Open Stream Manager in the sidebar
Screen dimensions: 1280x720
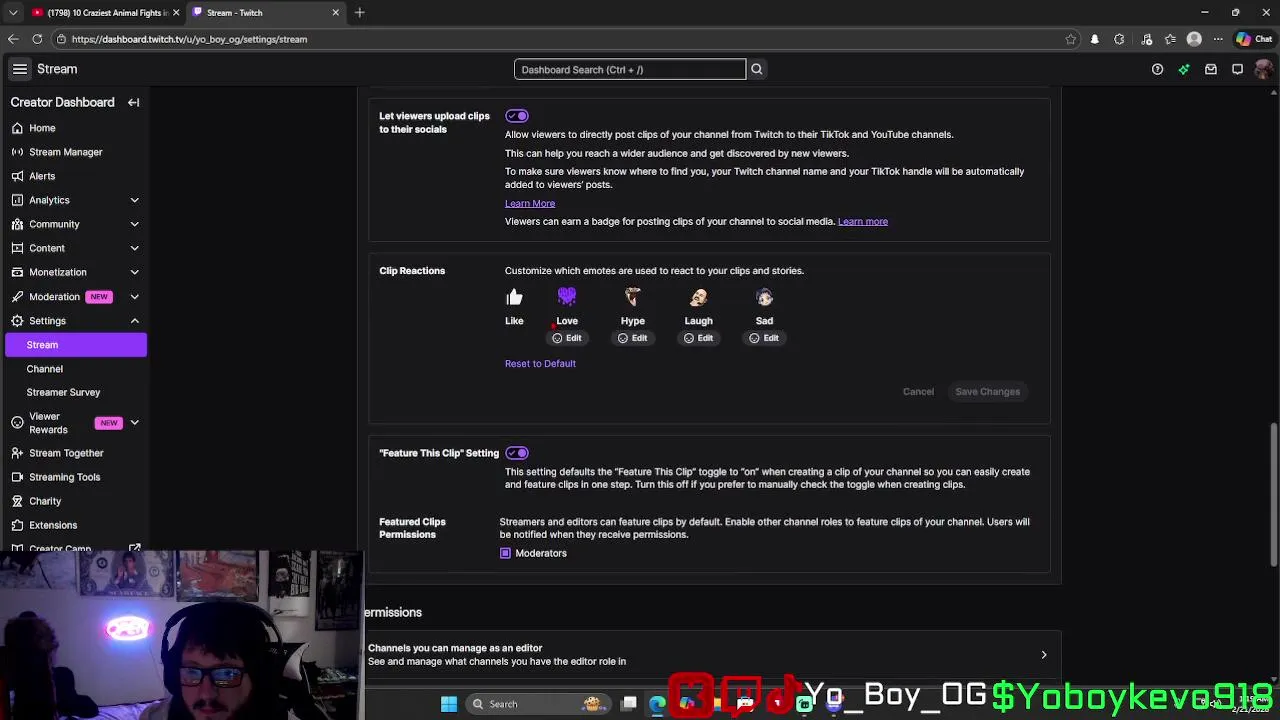pos(75,152)
